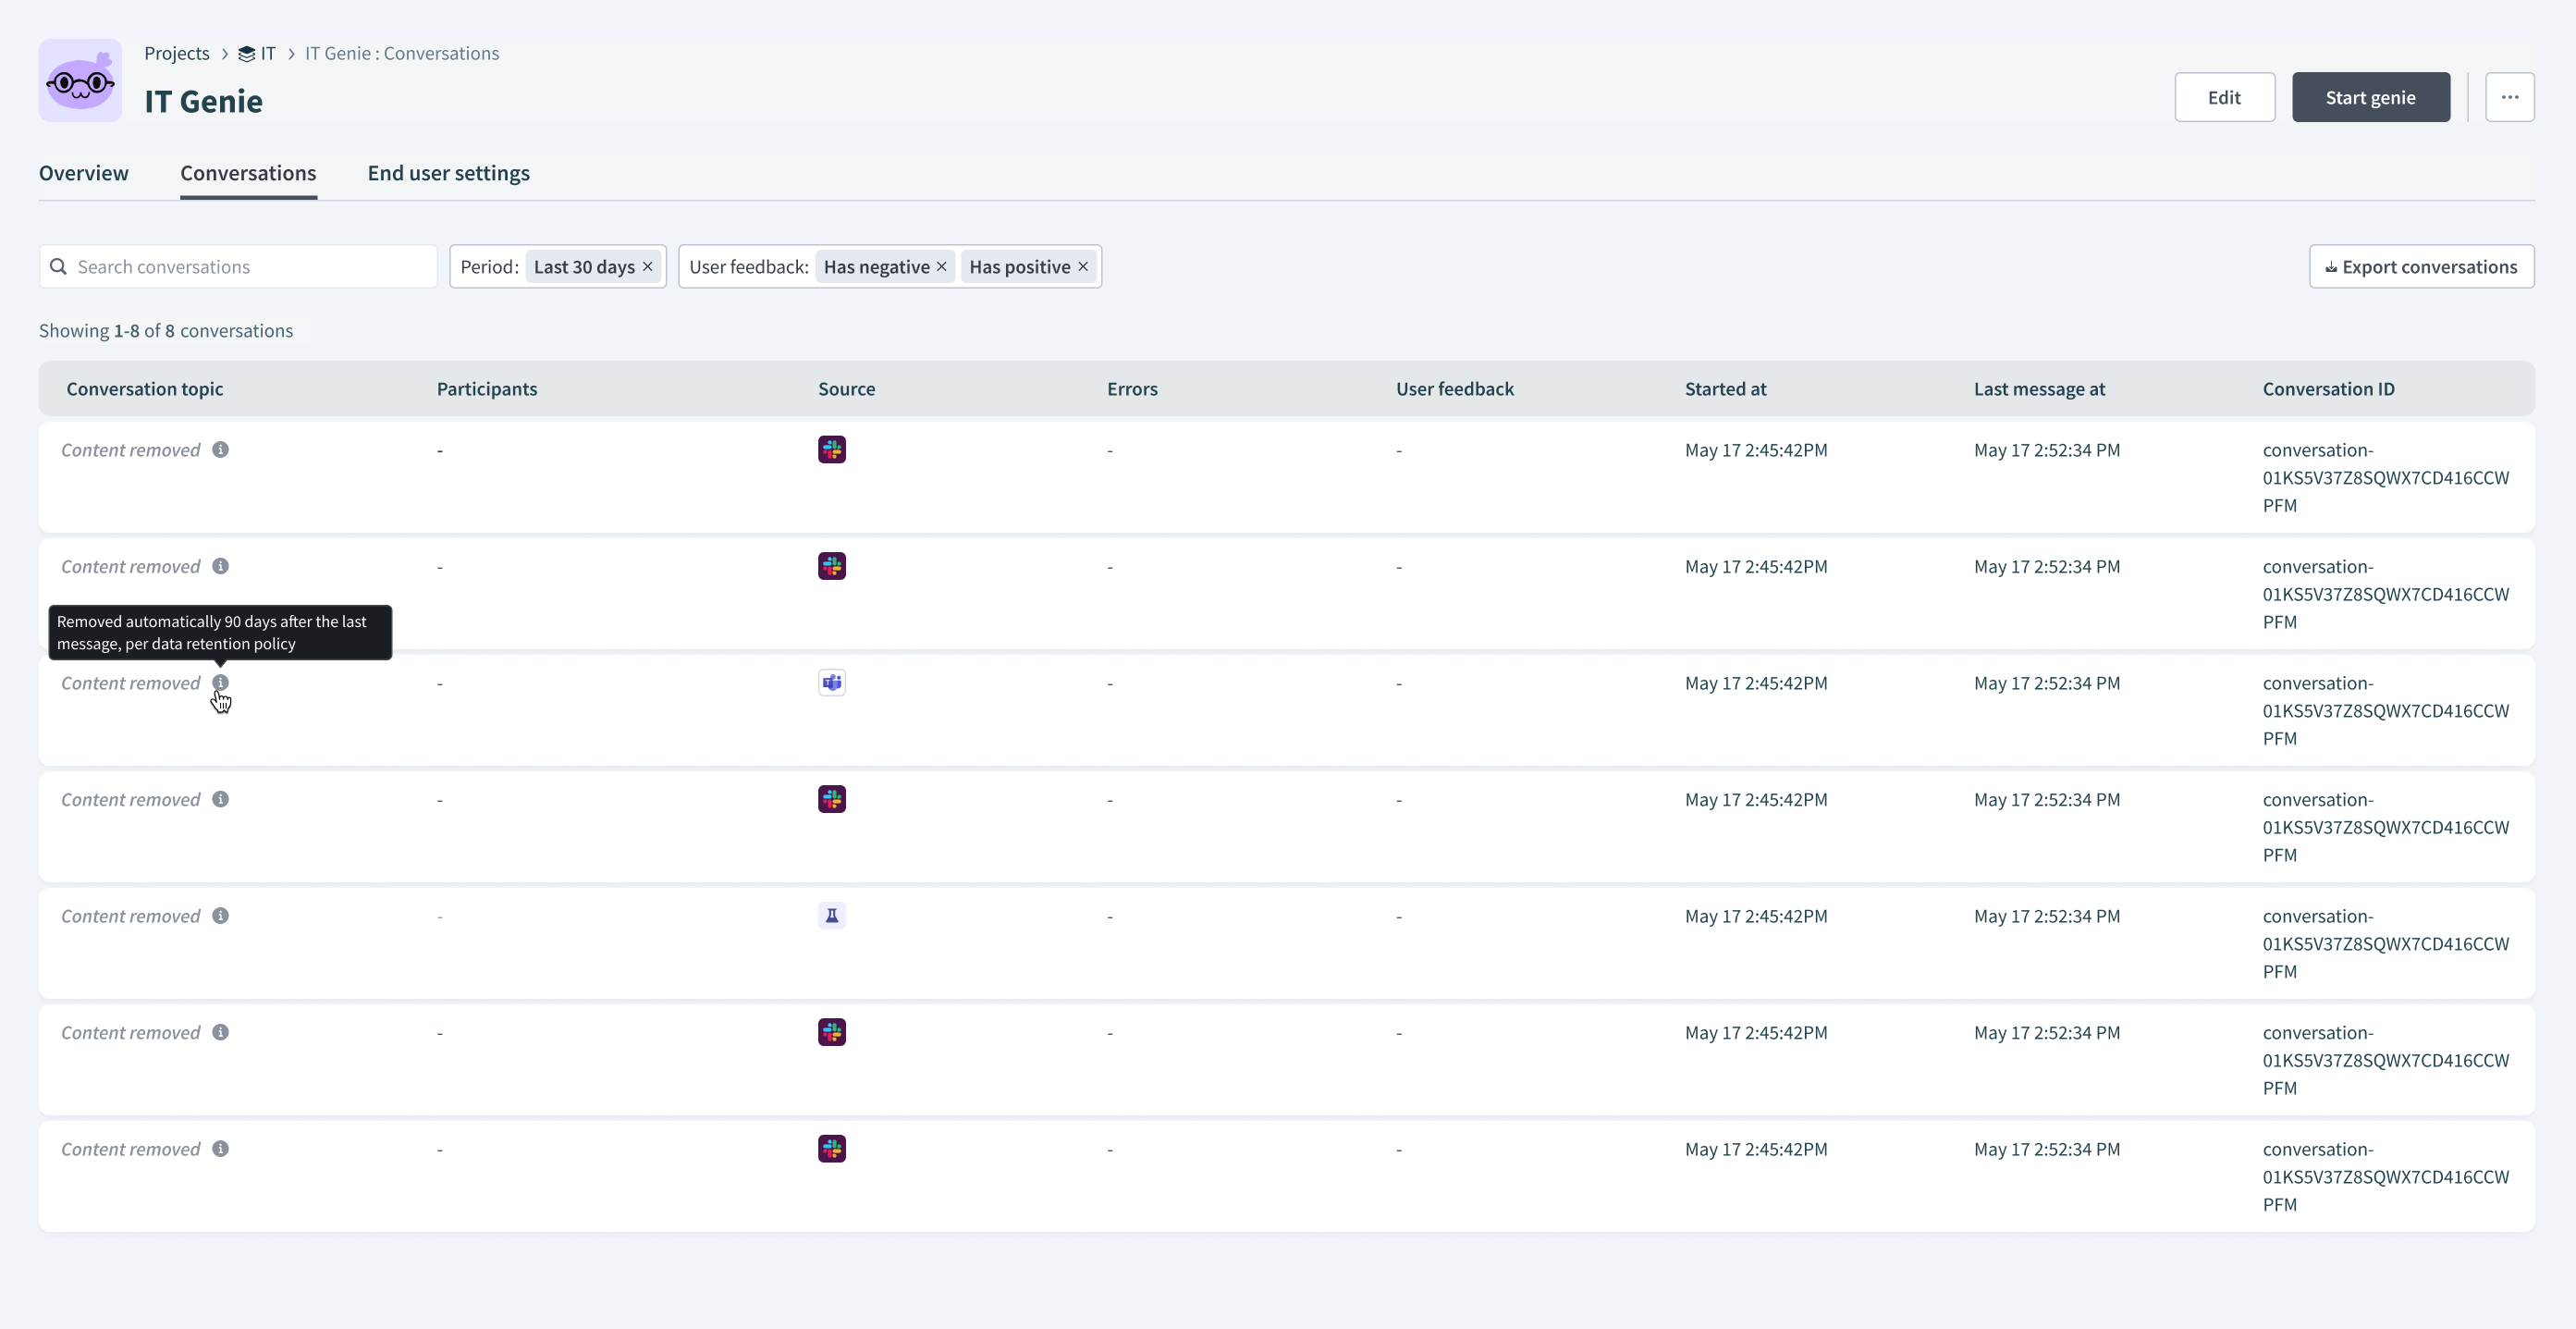Remove the Has positive feedback chip
The width and height of the screenshot is (2576, 1329).
point(1082,266)
